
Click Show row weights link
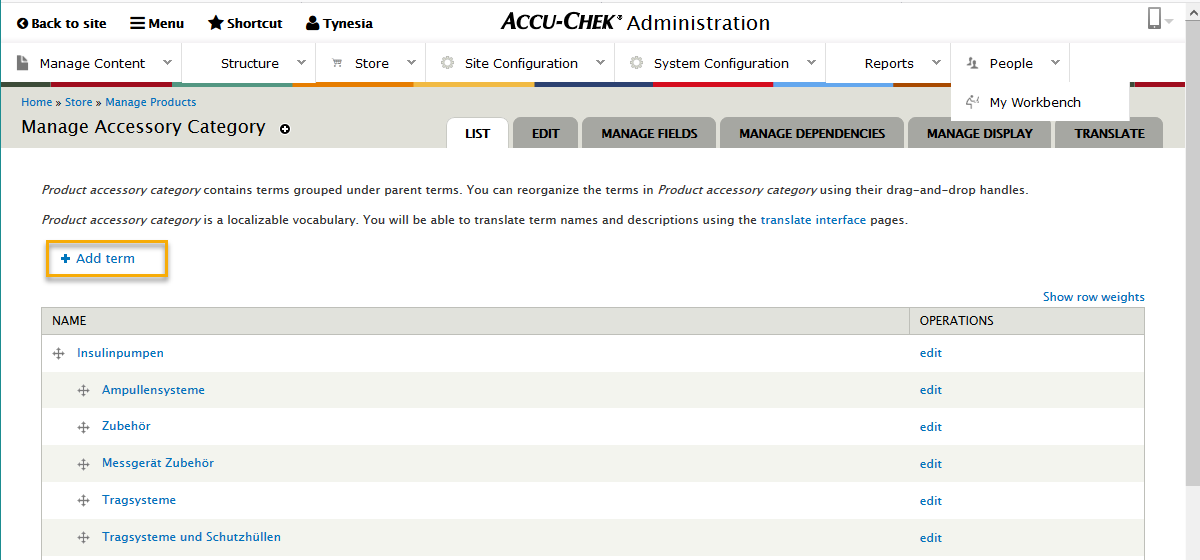(x=1094, y=297)
